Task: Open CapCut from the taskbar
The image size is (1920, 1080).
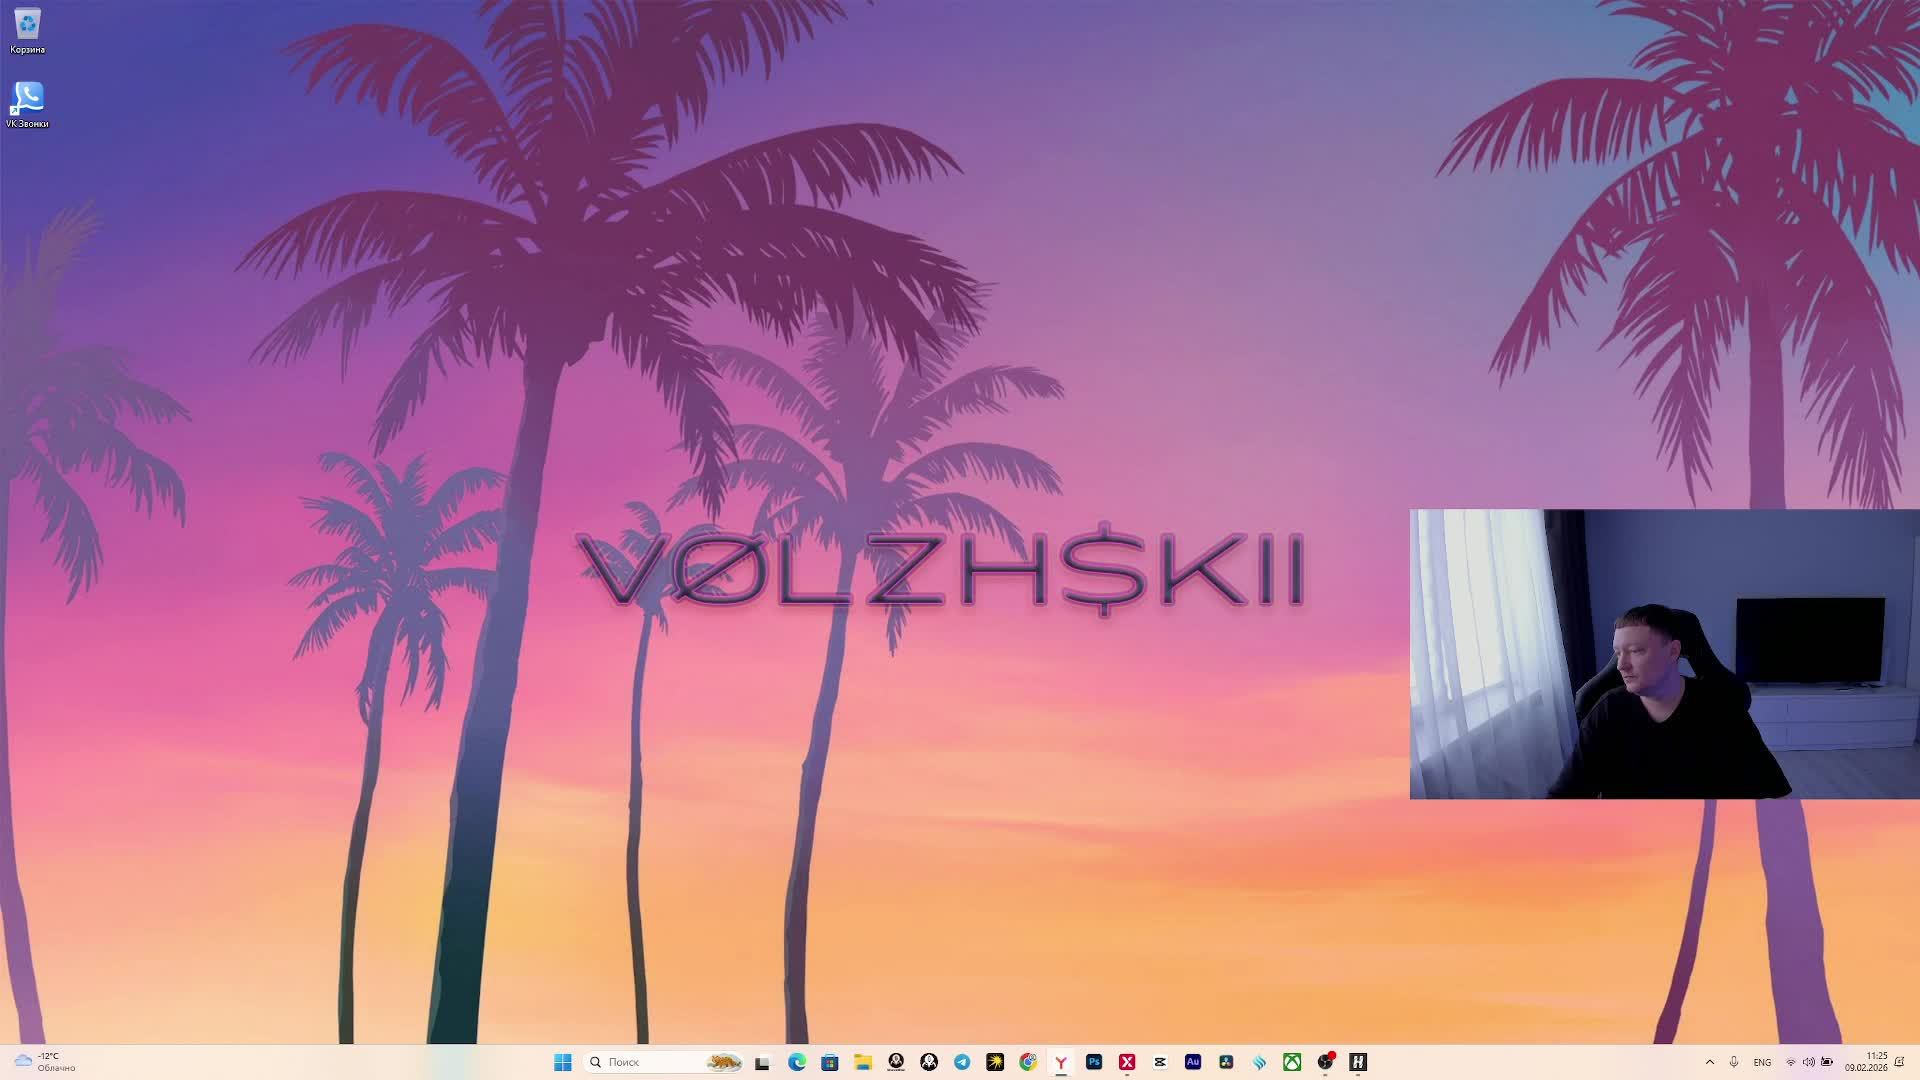Action: click(x=1160, y=1062)
